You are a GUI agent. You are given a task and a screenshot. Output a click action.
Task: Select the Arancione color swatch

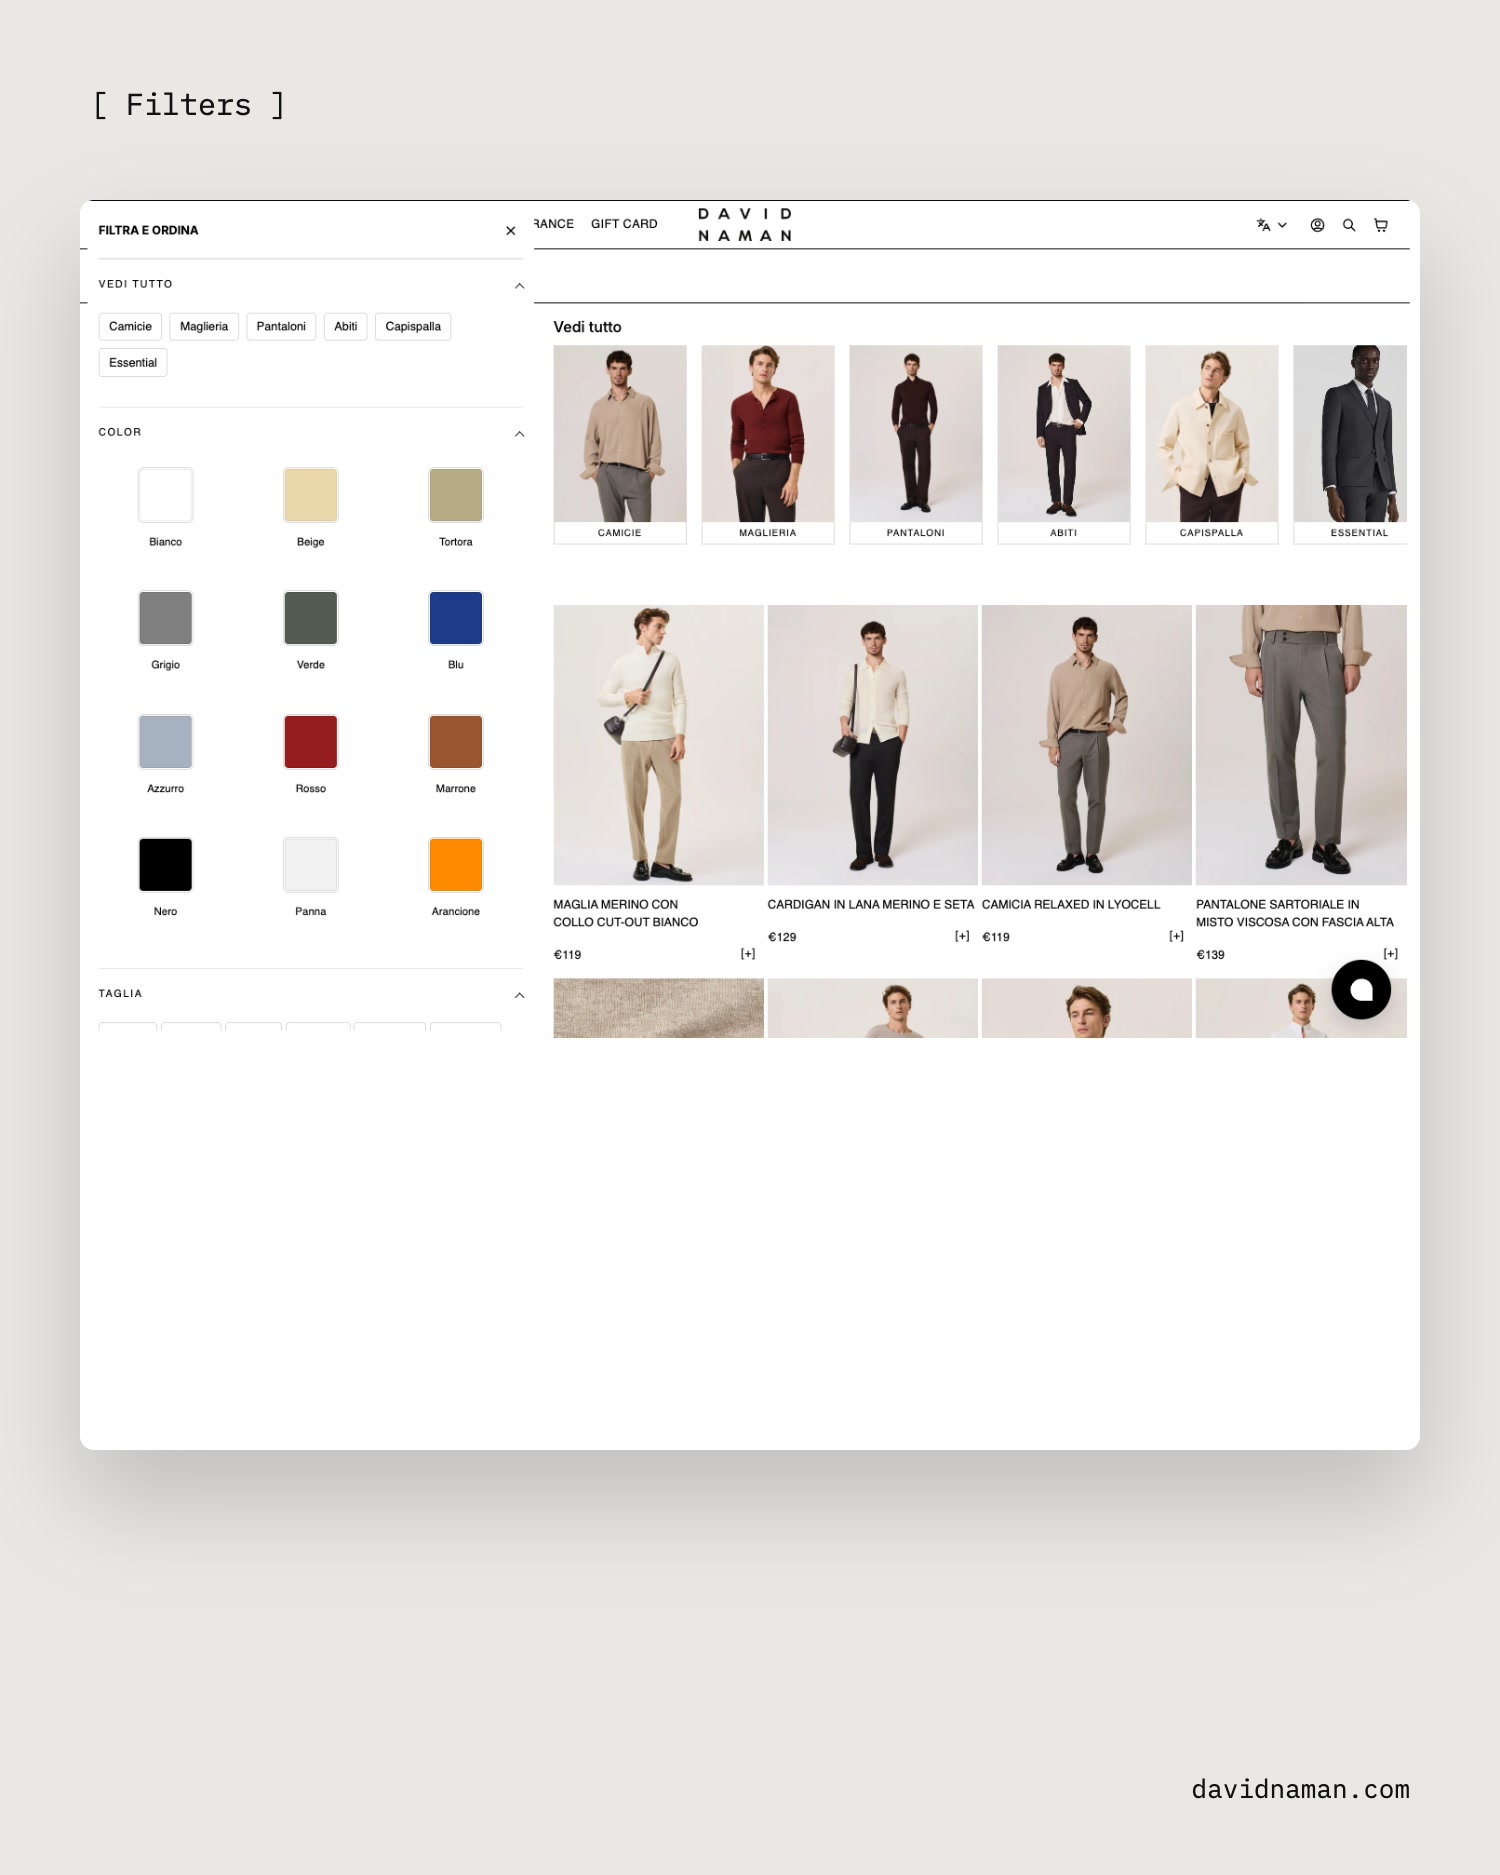456,865
